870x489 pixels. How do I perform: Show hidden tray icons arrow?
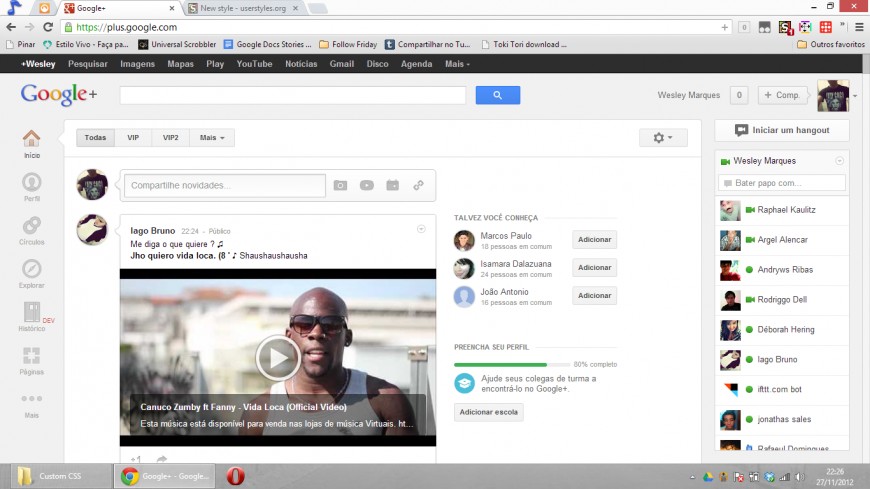click(692, 477)
